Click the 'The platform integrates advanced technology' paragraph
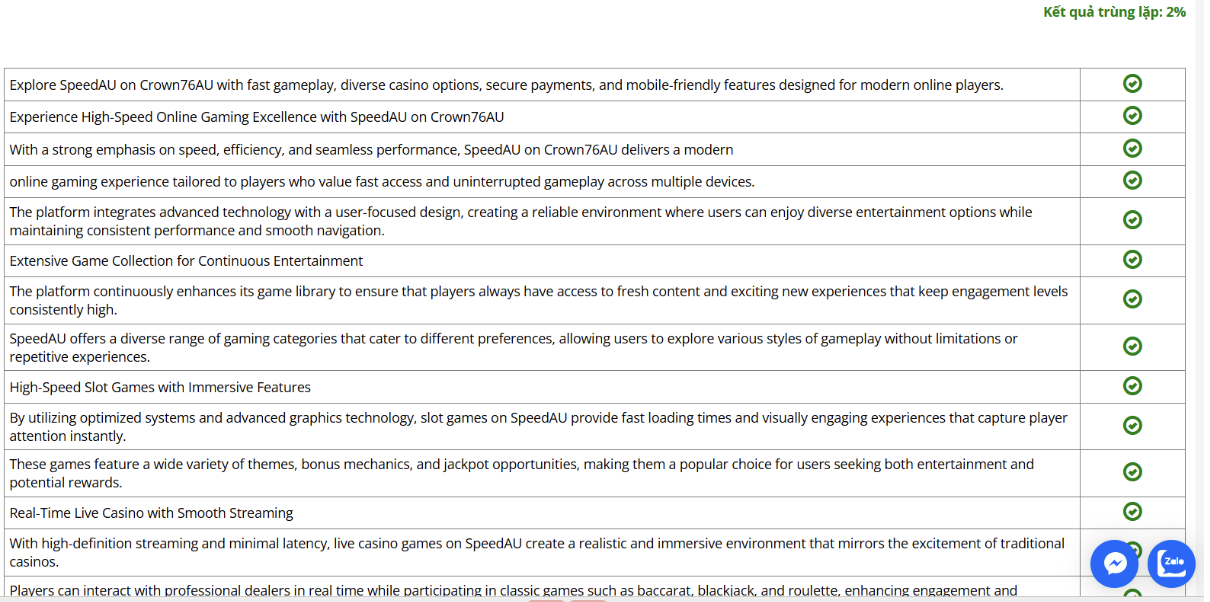Screen dimensions: 1210x602 pos(520,221)
